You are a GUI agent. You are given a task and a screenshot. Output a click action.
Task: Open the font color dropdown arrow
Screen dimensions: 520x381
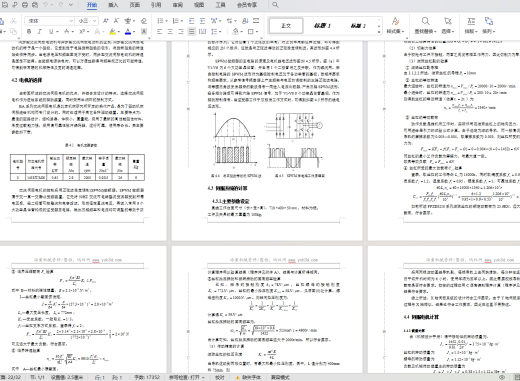click(134, 32)
